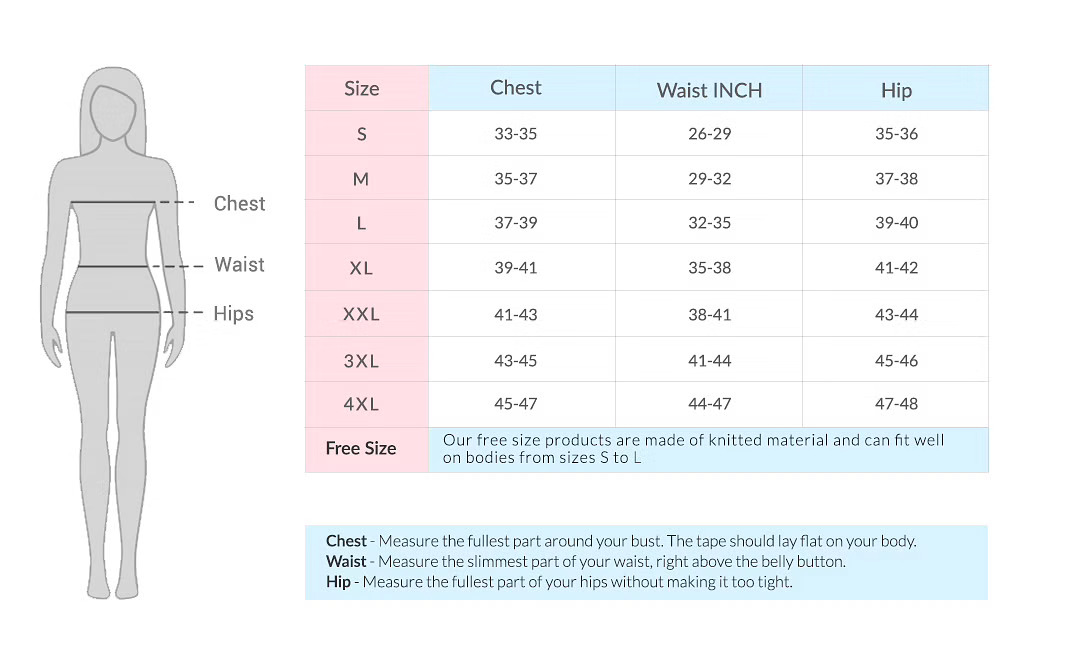Select the XXL size row label
Viewport: 1076px width, 665px height.
coord(361,314)
